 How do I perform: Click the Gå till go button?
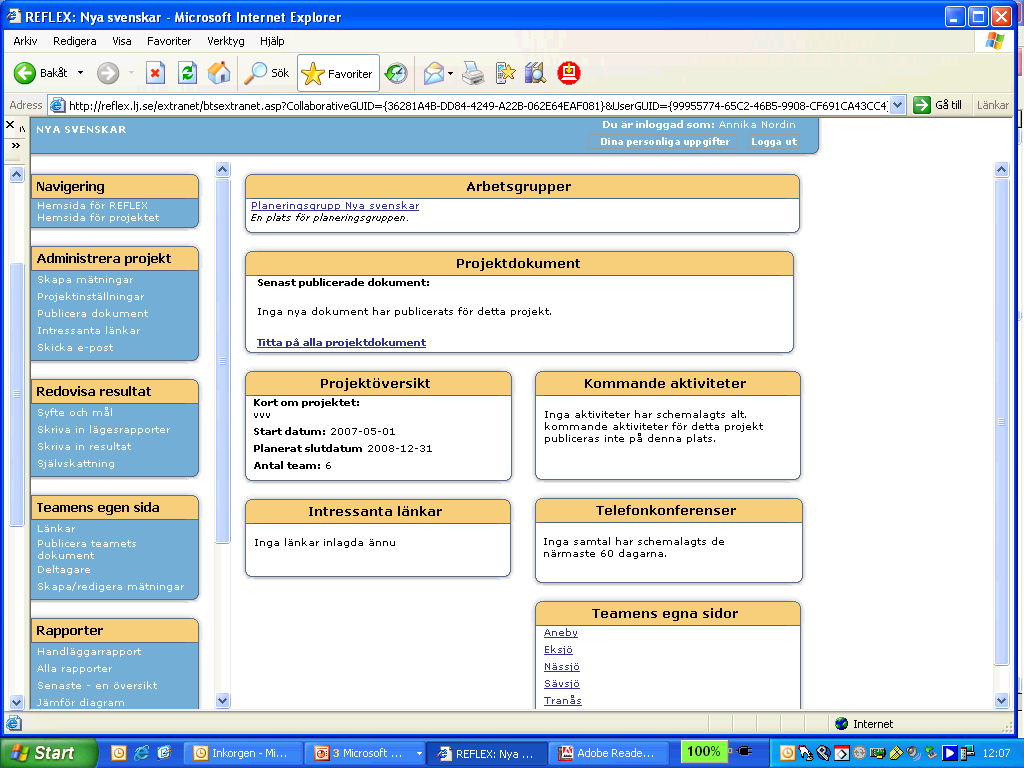(938, 105)
